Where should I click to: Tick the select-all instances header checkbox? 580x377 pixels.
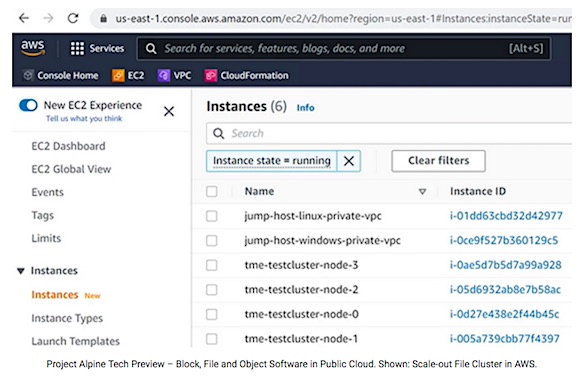pyautogui.click(x=212, y=192)
